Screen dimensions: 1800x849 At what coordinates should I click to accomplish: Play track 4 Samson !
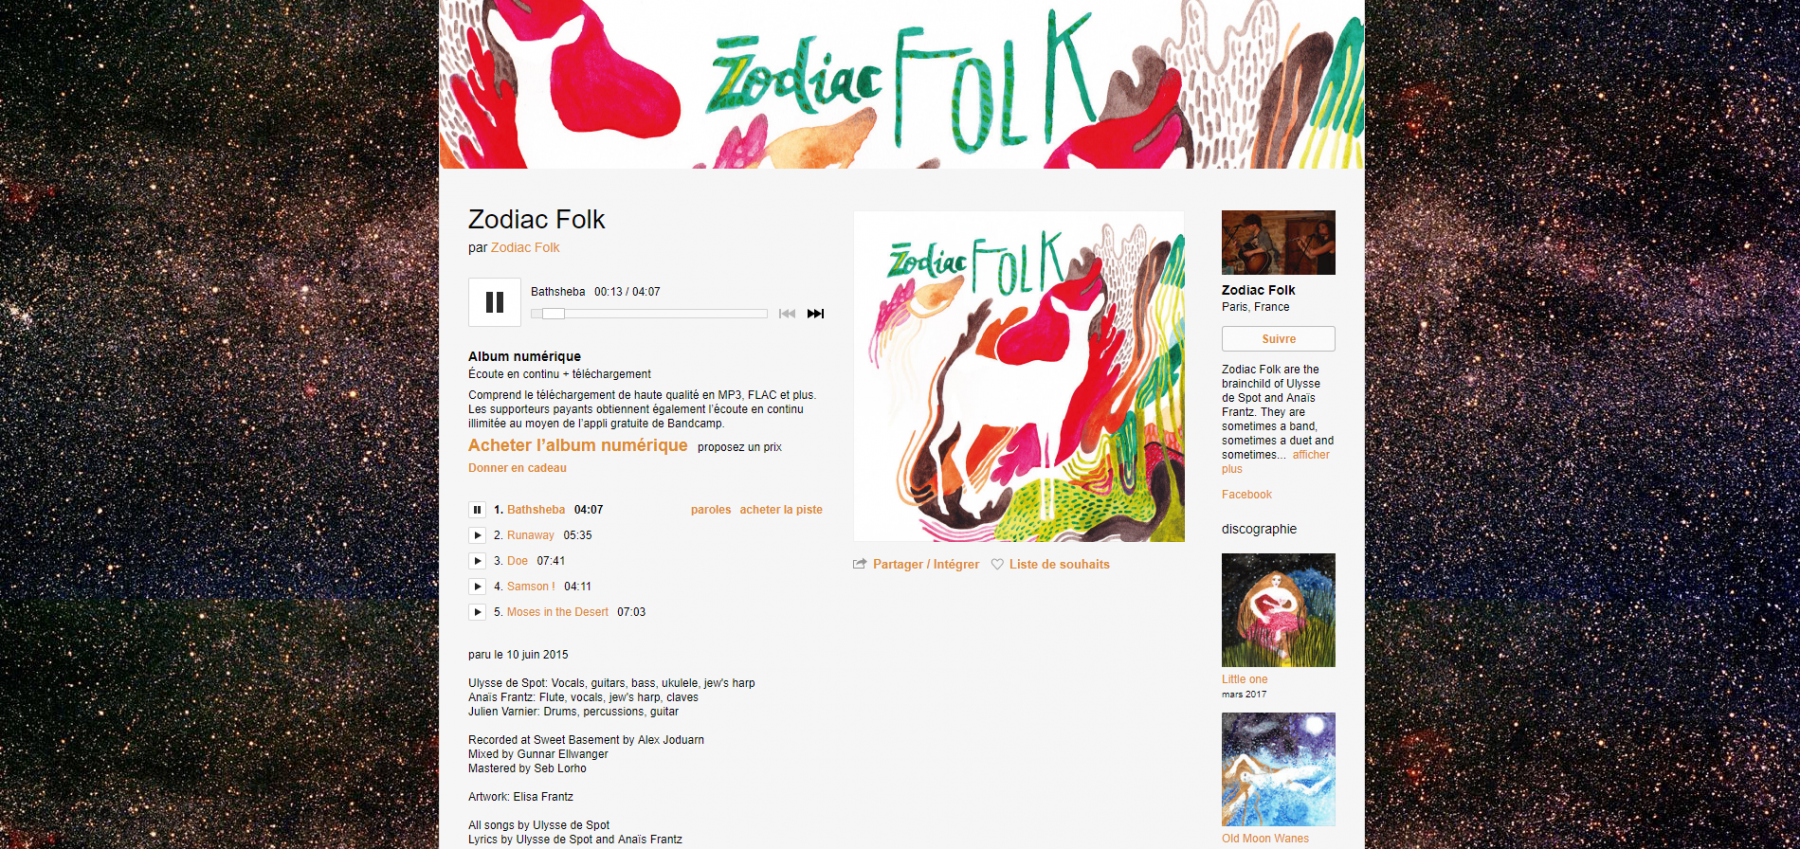click(478, 587)
